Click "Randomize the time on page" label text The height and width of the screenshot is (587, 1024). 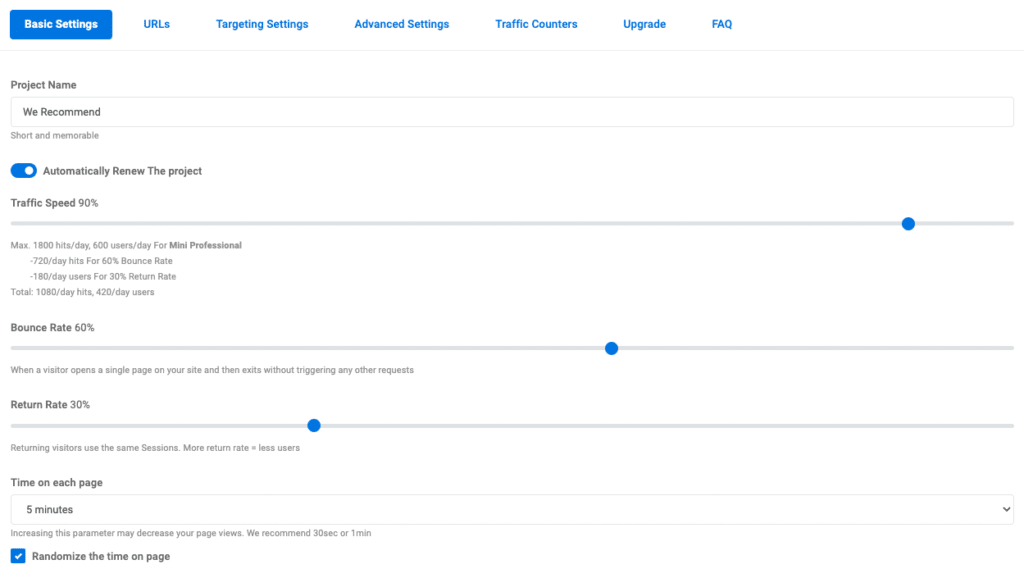101,556
